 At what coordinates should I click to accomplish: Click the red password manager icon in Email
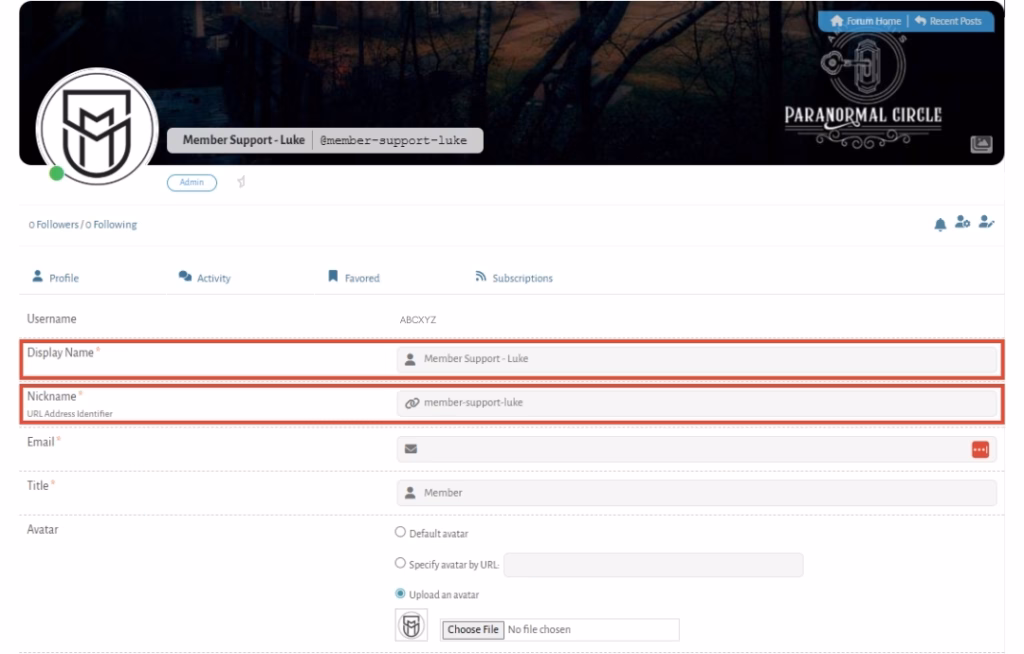980,450
